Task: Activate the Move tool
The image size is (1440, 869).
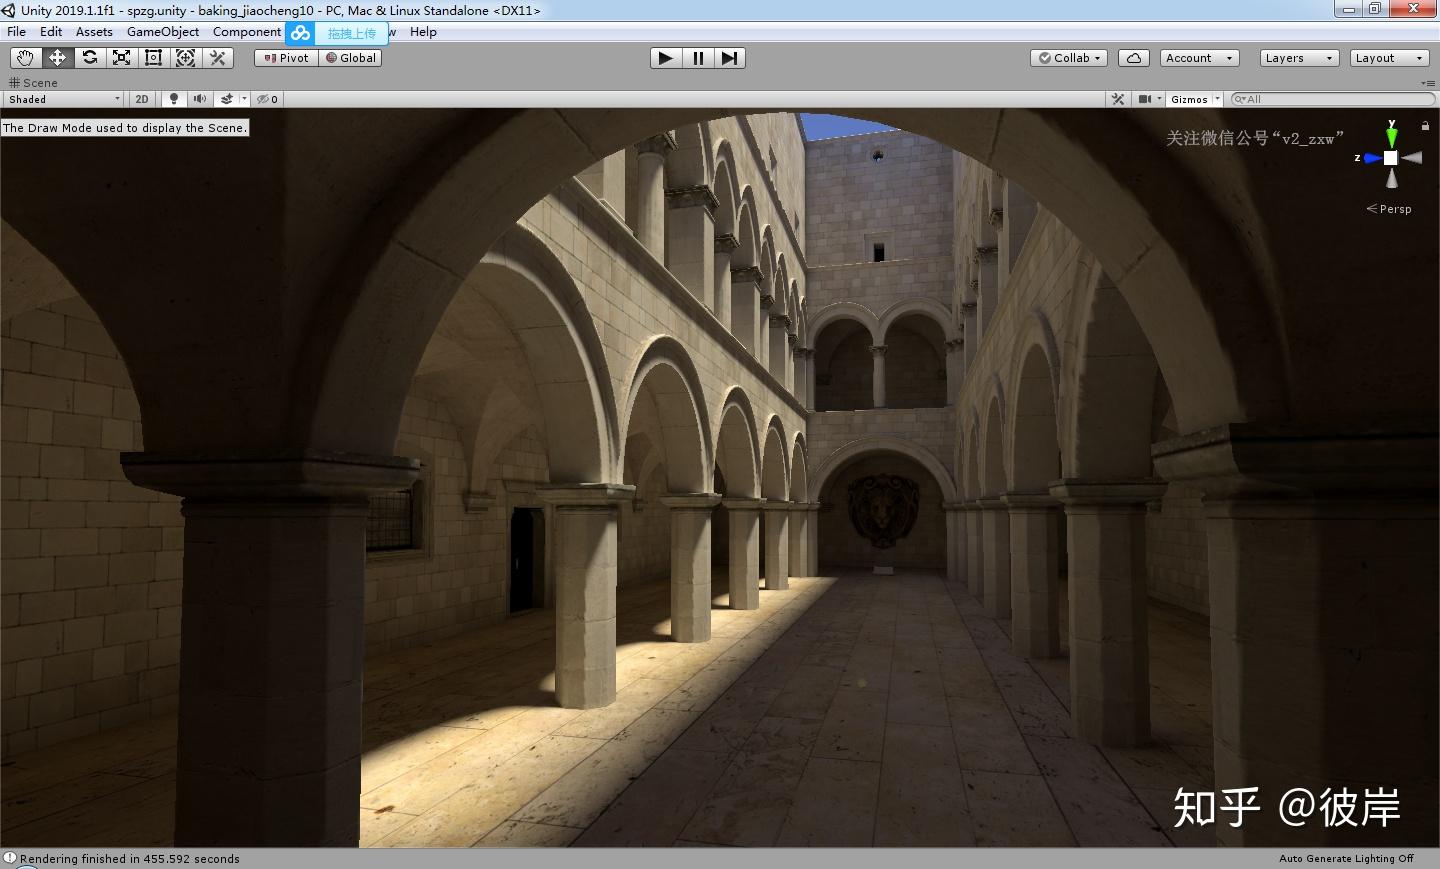Action: point(57,58)
